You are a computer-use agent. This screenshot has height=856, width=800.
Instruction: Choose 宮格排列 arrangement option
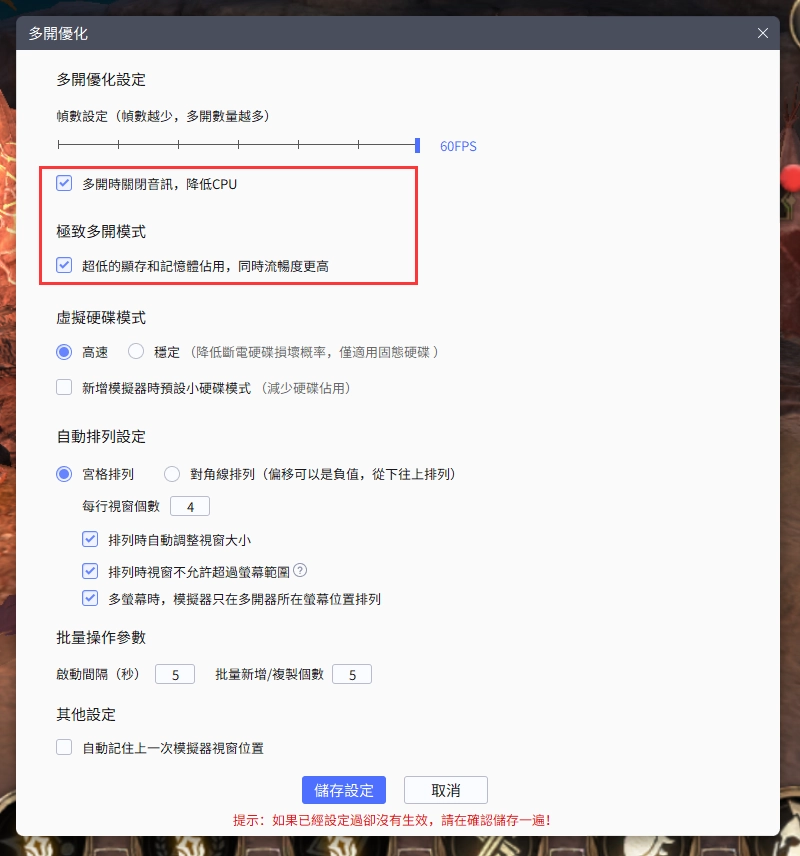(x=64, y=474)
